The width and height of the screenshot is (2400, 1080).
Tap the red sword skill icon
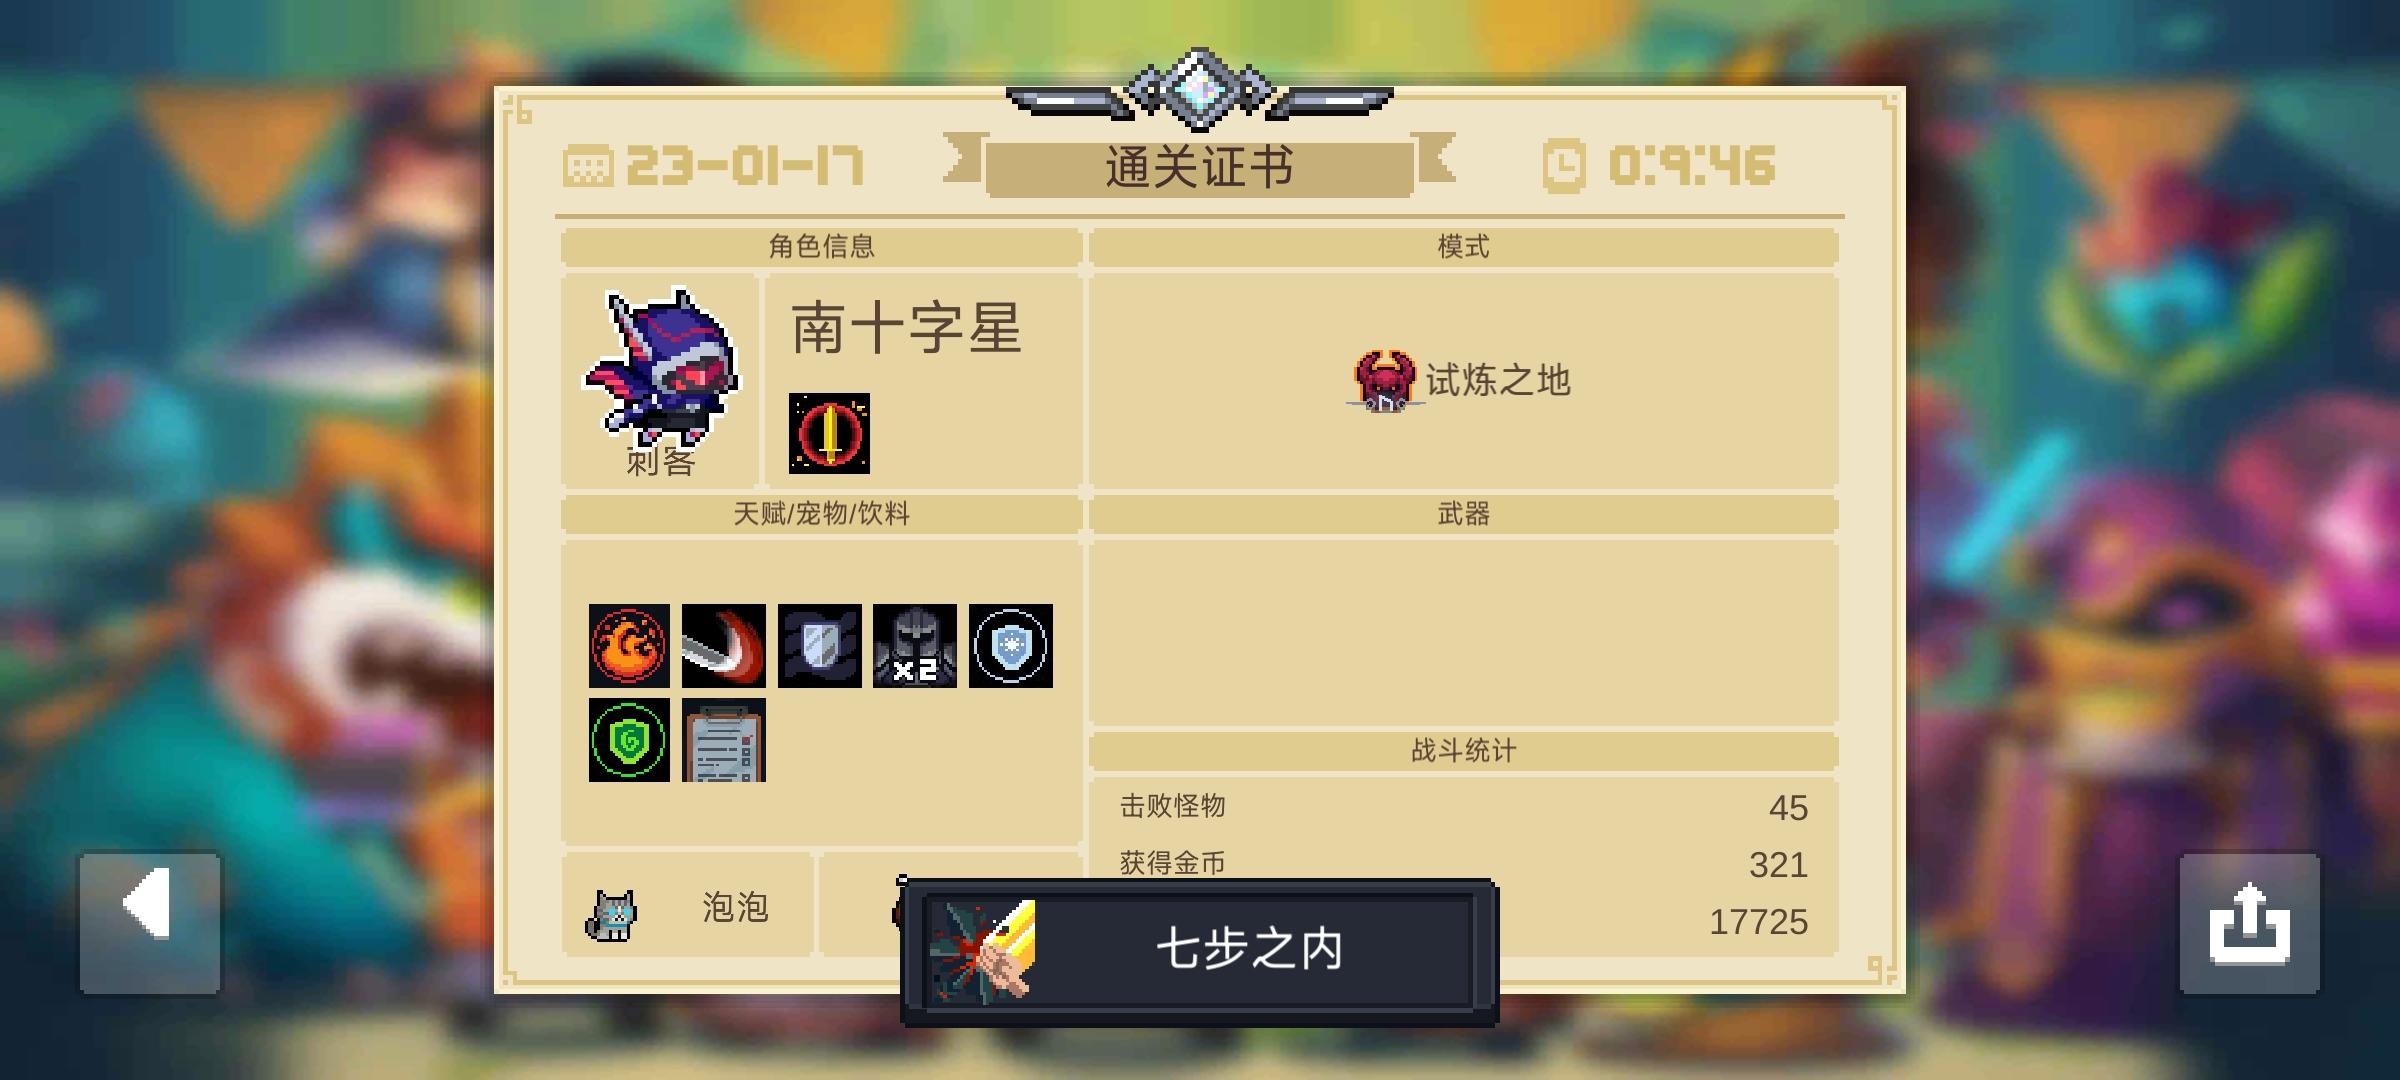point(829,433)
